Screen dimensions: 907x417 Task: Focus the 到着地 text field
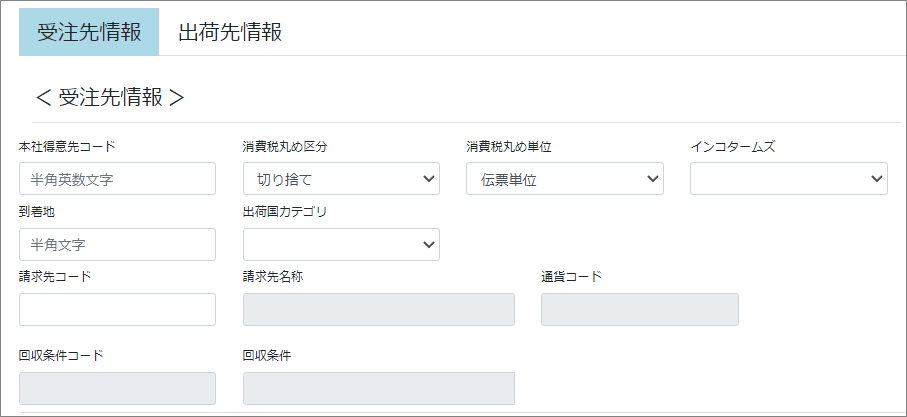tap(117, 244)
